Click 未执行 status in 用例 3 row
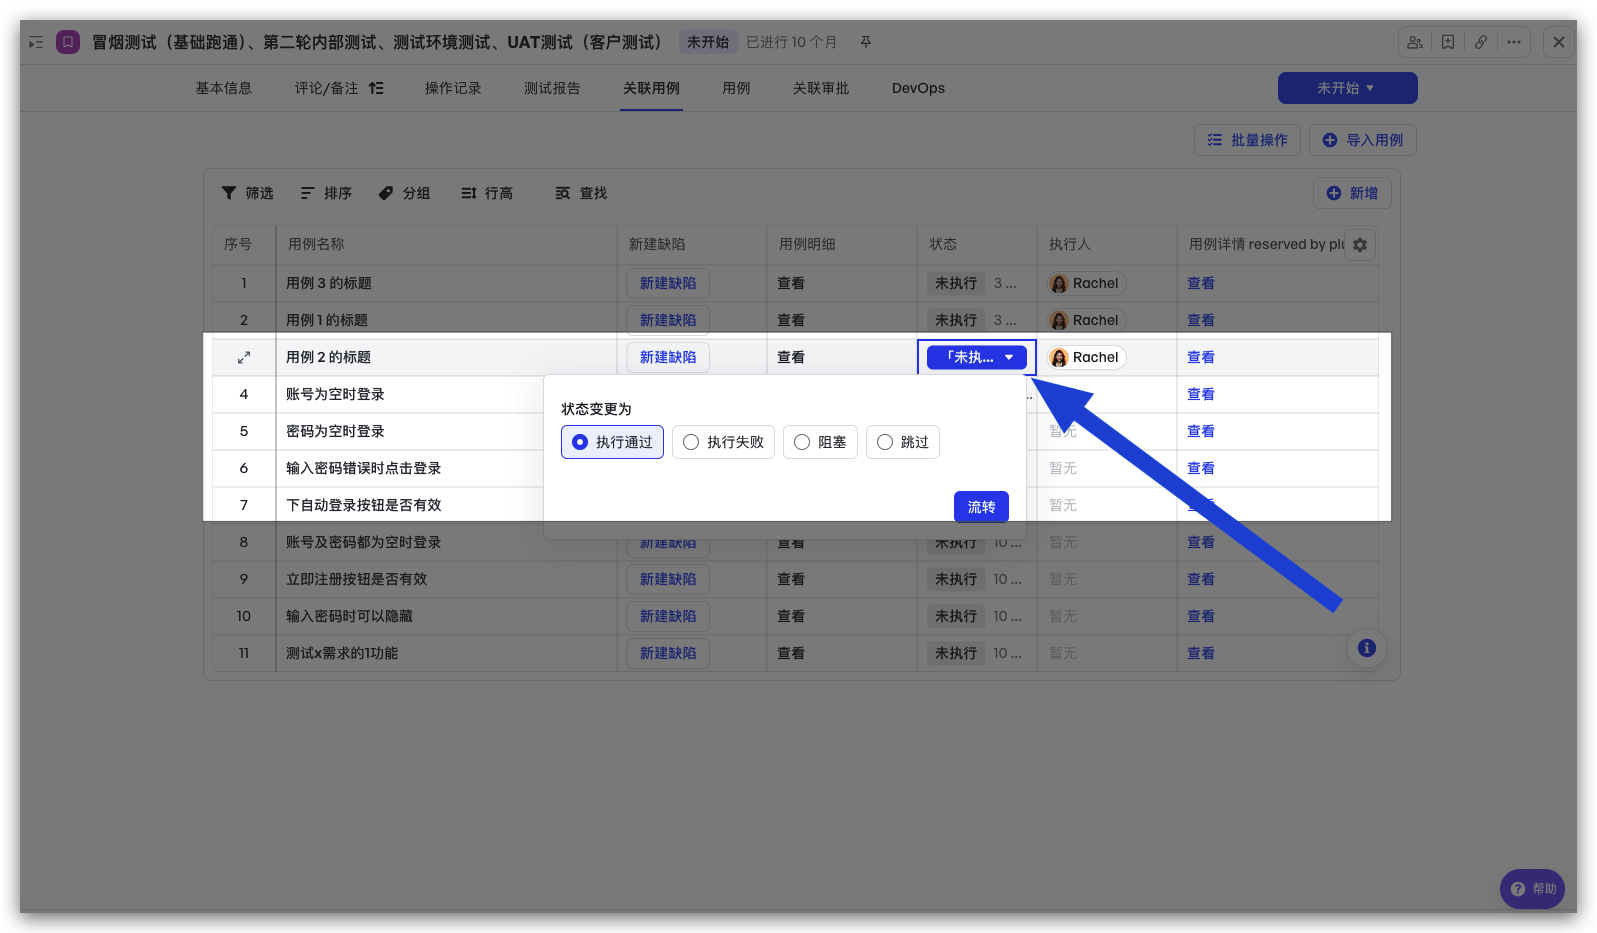Viewport: 1597px width, 933px height. [x=956, y=283]
